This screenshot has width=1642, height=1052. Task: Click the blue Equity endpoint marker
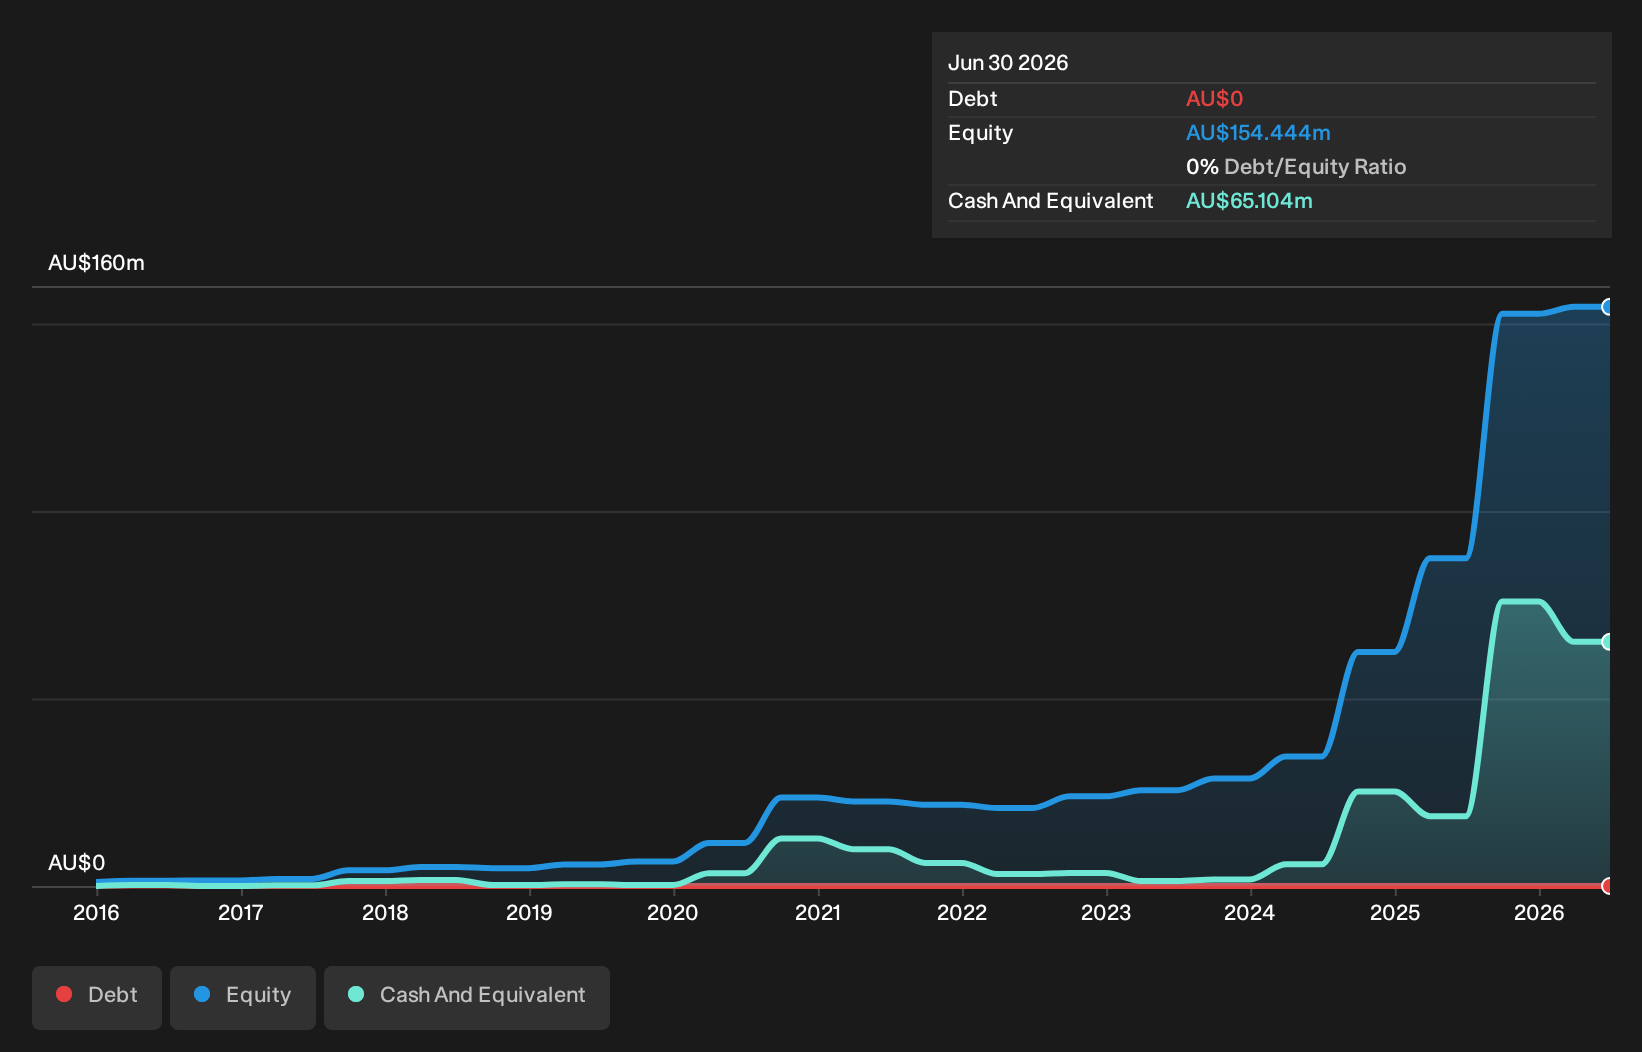click(1607, 307)
